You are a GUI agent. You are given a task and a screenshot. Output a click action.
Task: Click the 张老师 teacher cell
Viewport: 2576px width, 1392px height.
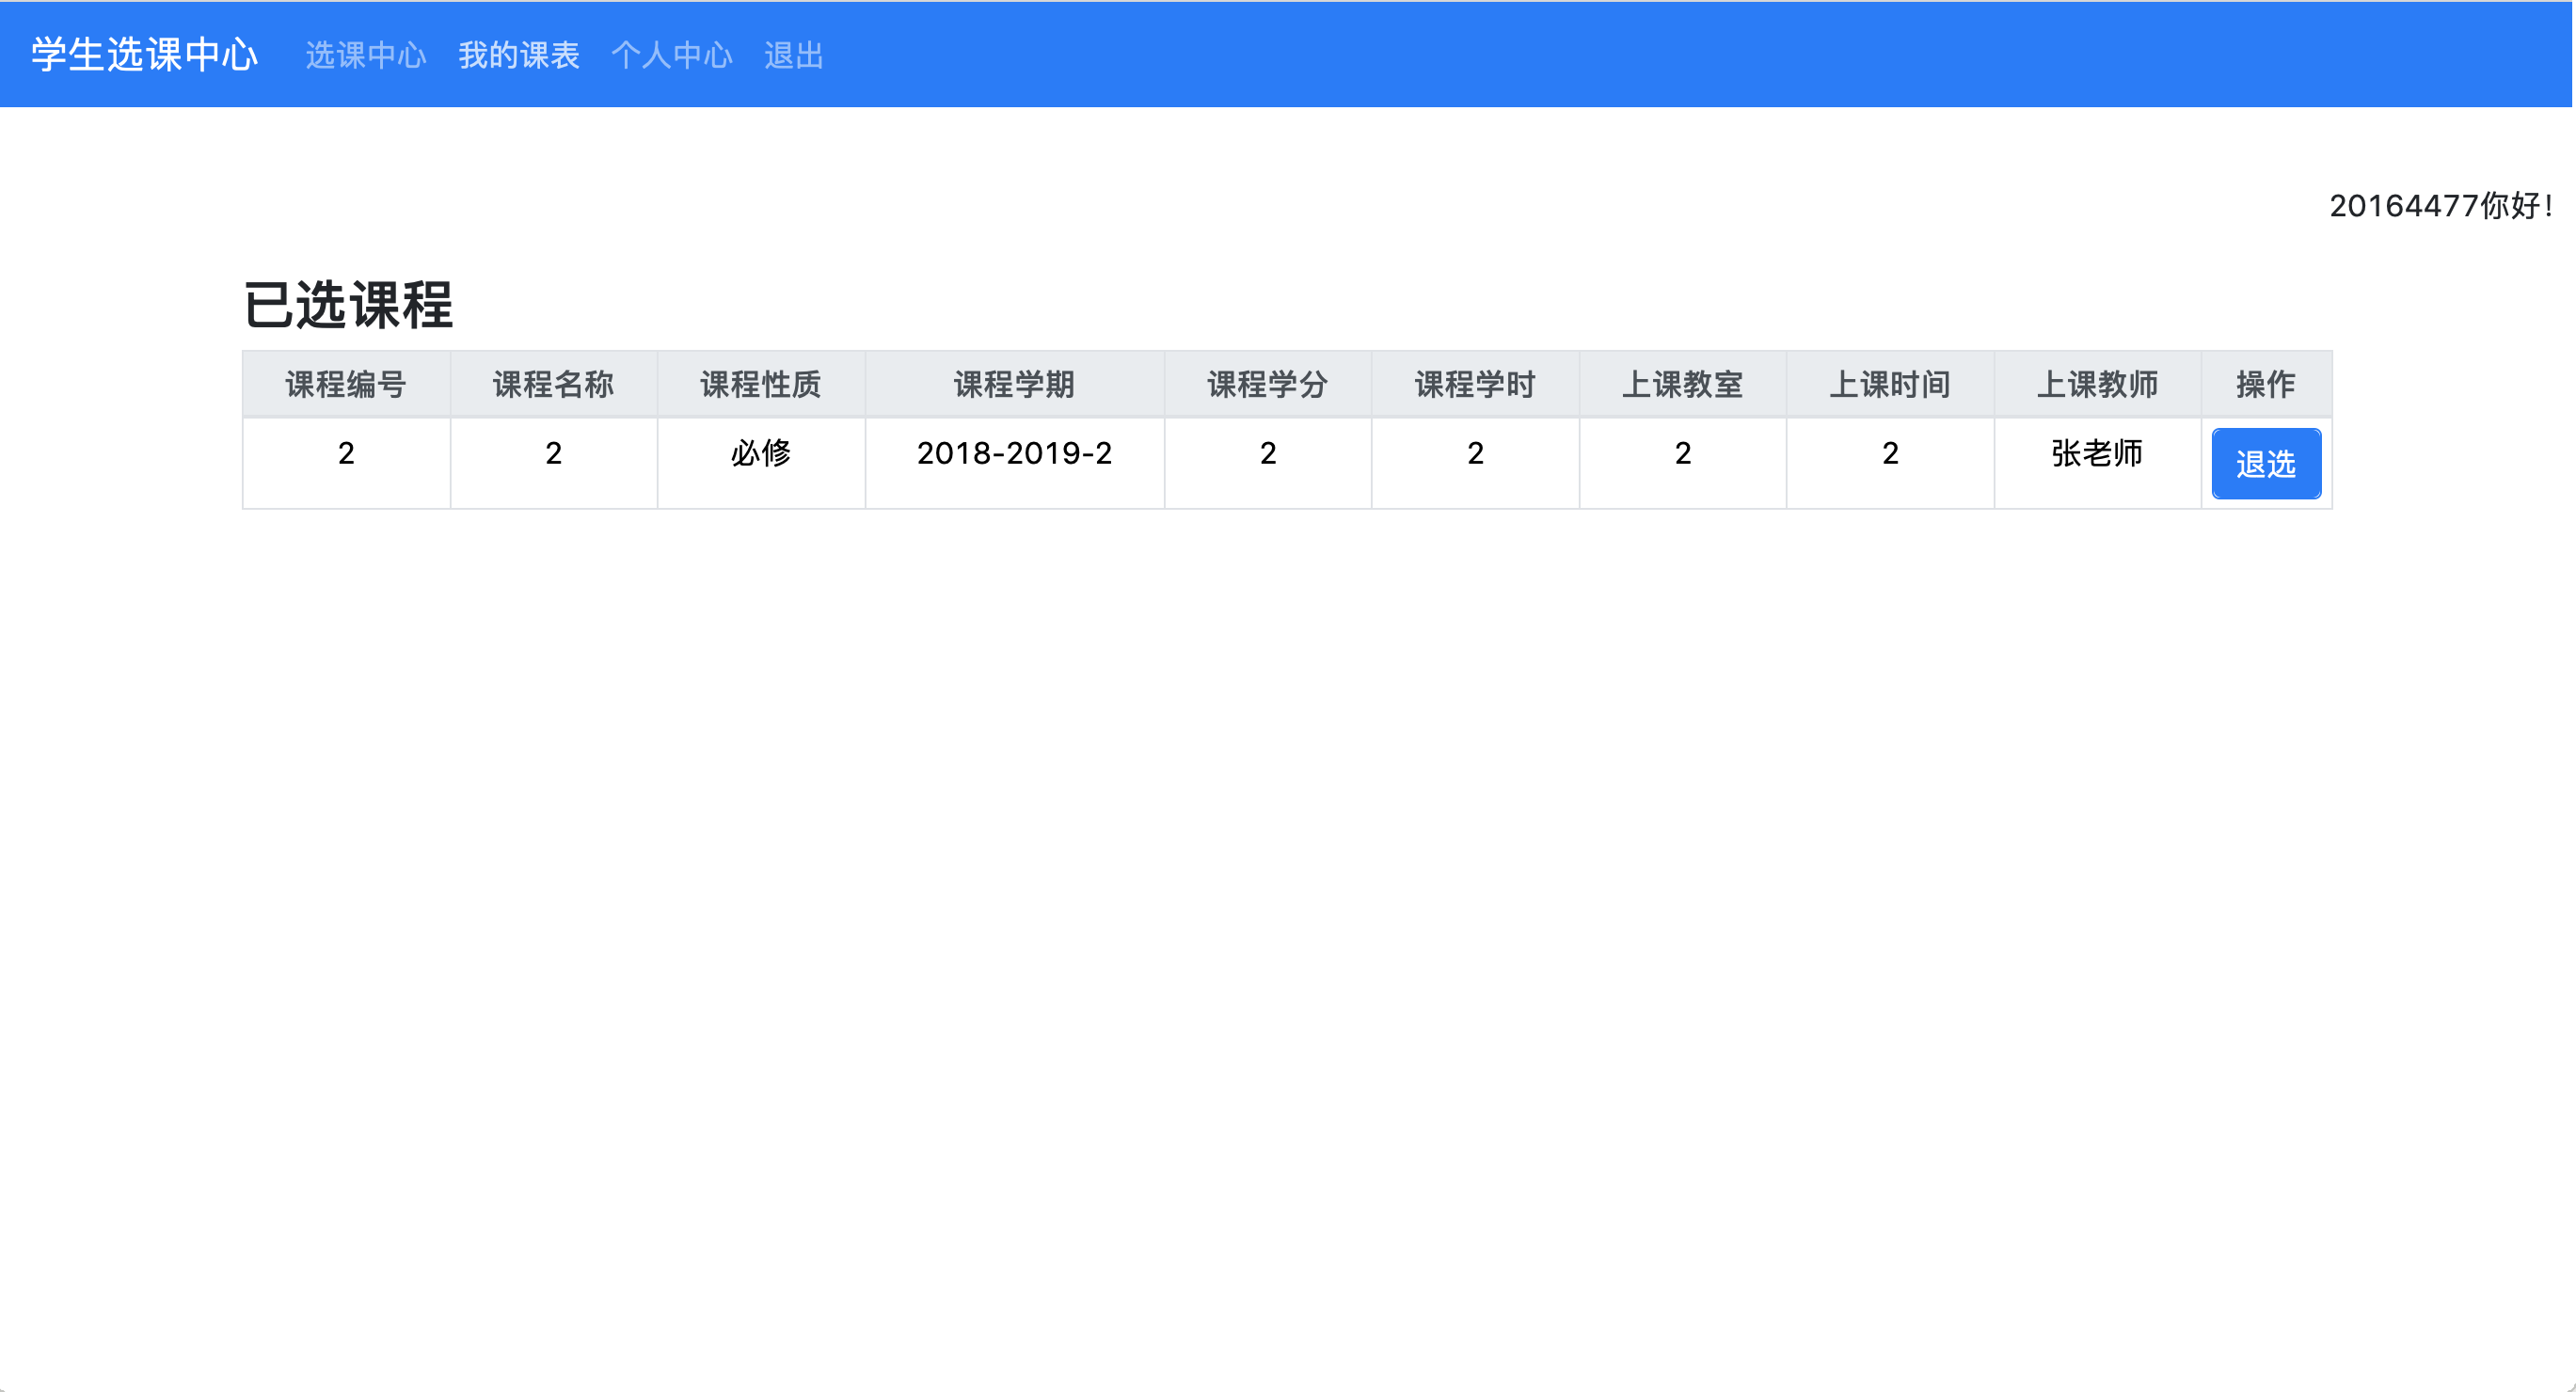pos(2097,453)
